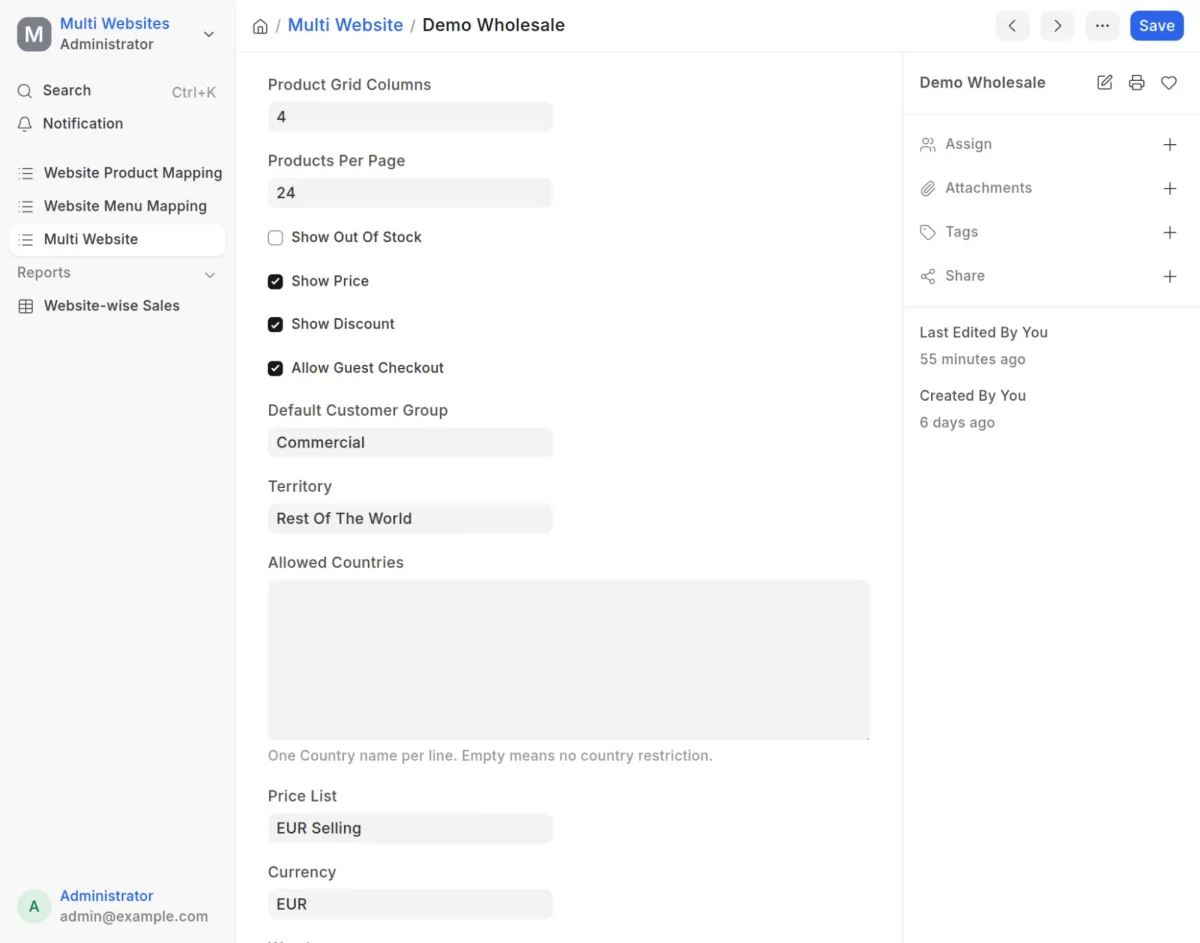
Task: Enable the Show Out Of Stock checkbox
Action: click(275, 238)
